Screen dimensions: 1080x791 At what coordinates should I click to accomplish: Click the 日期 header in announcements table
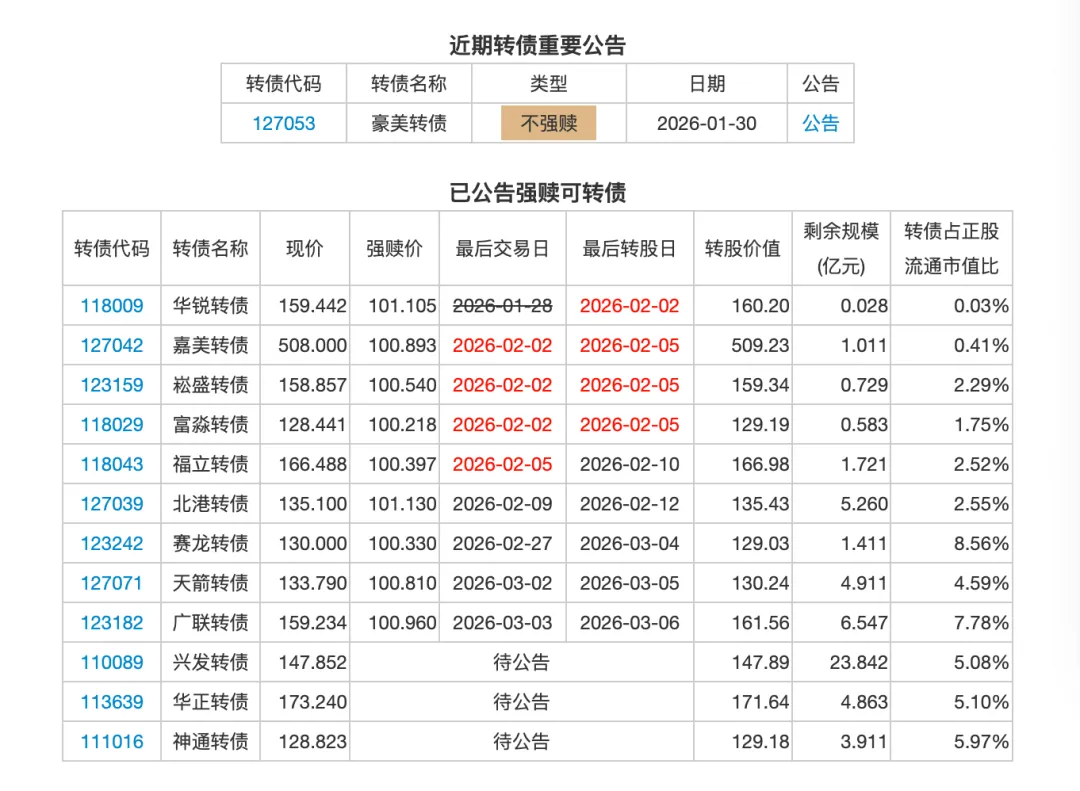[707, 83]
